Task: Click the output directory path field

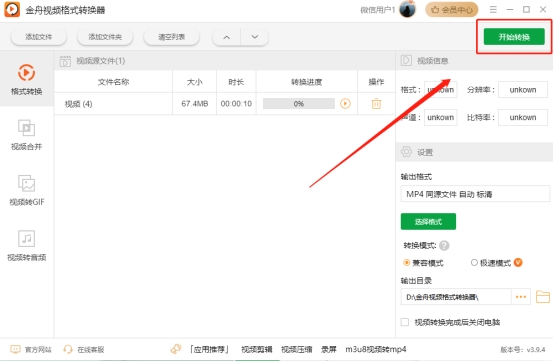Action: [456, 297]
